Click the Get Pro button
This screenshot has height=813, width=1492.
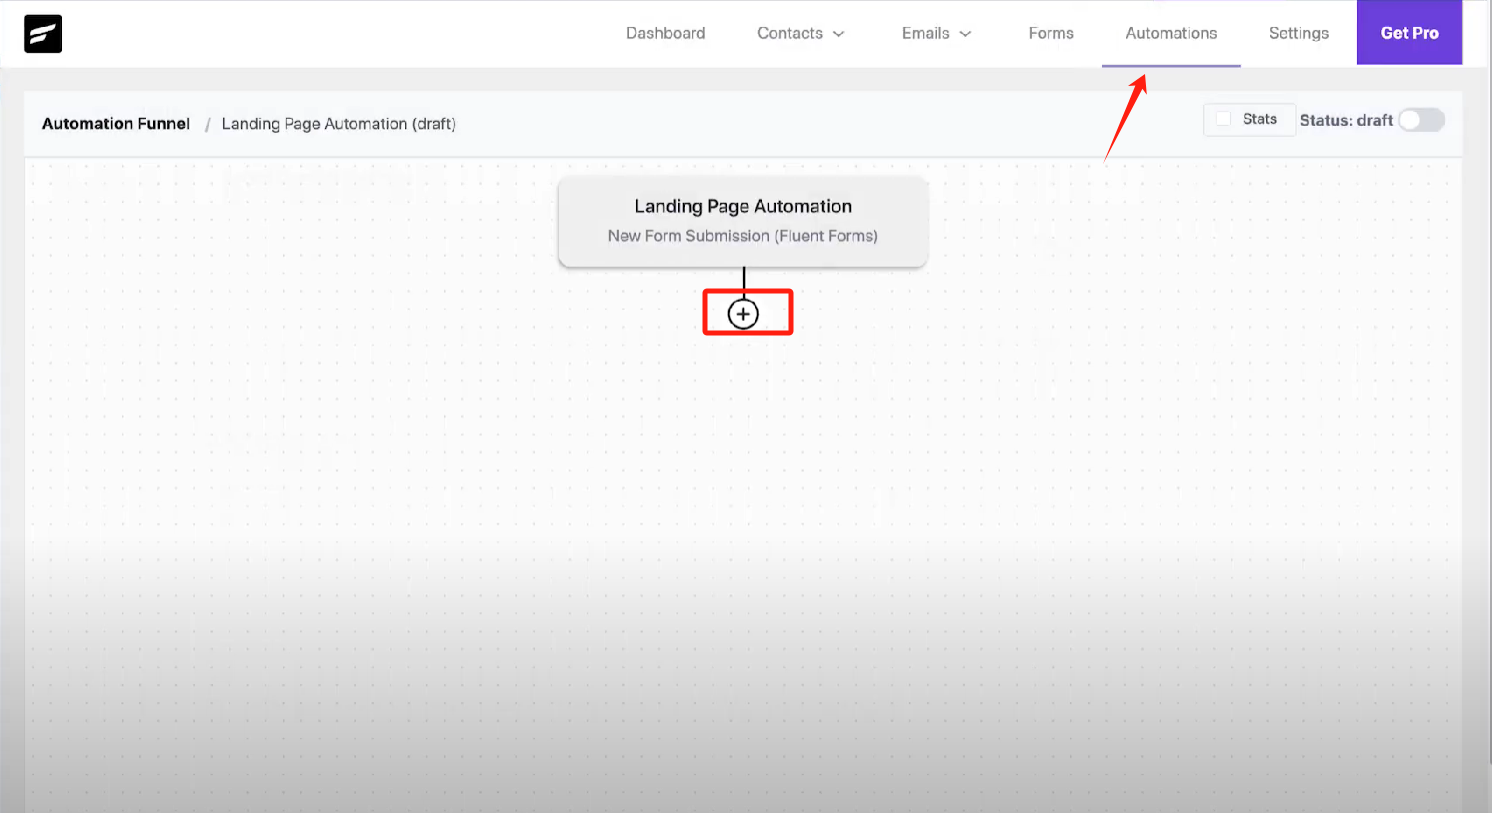[x=1409, y=32]
